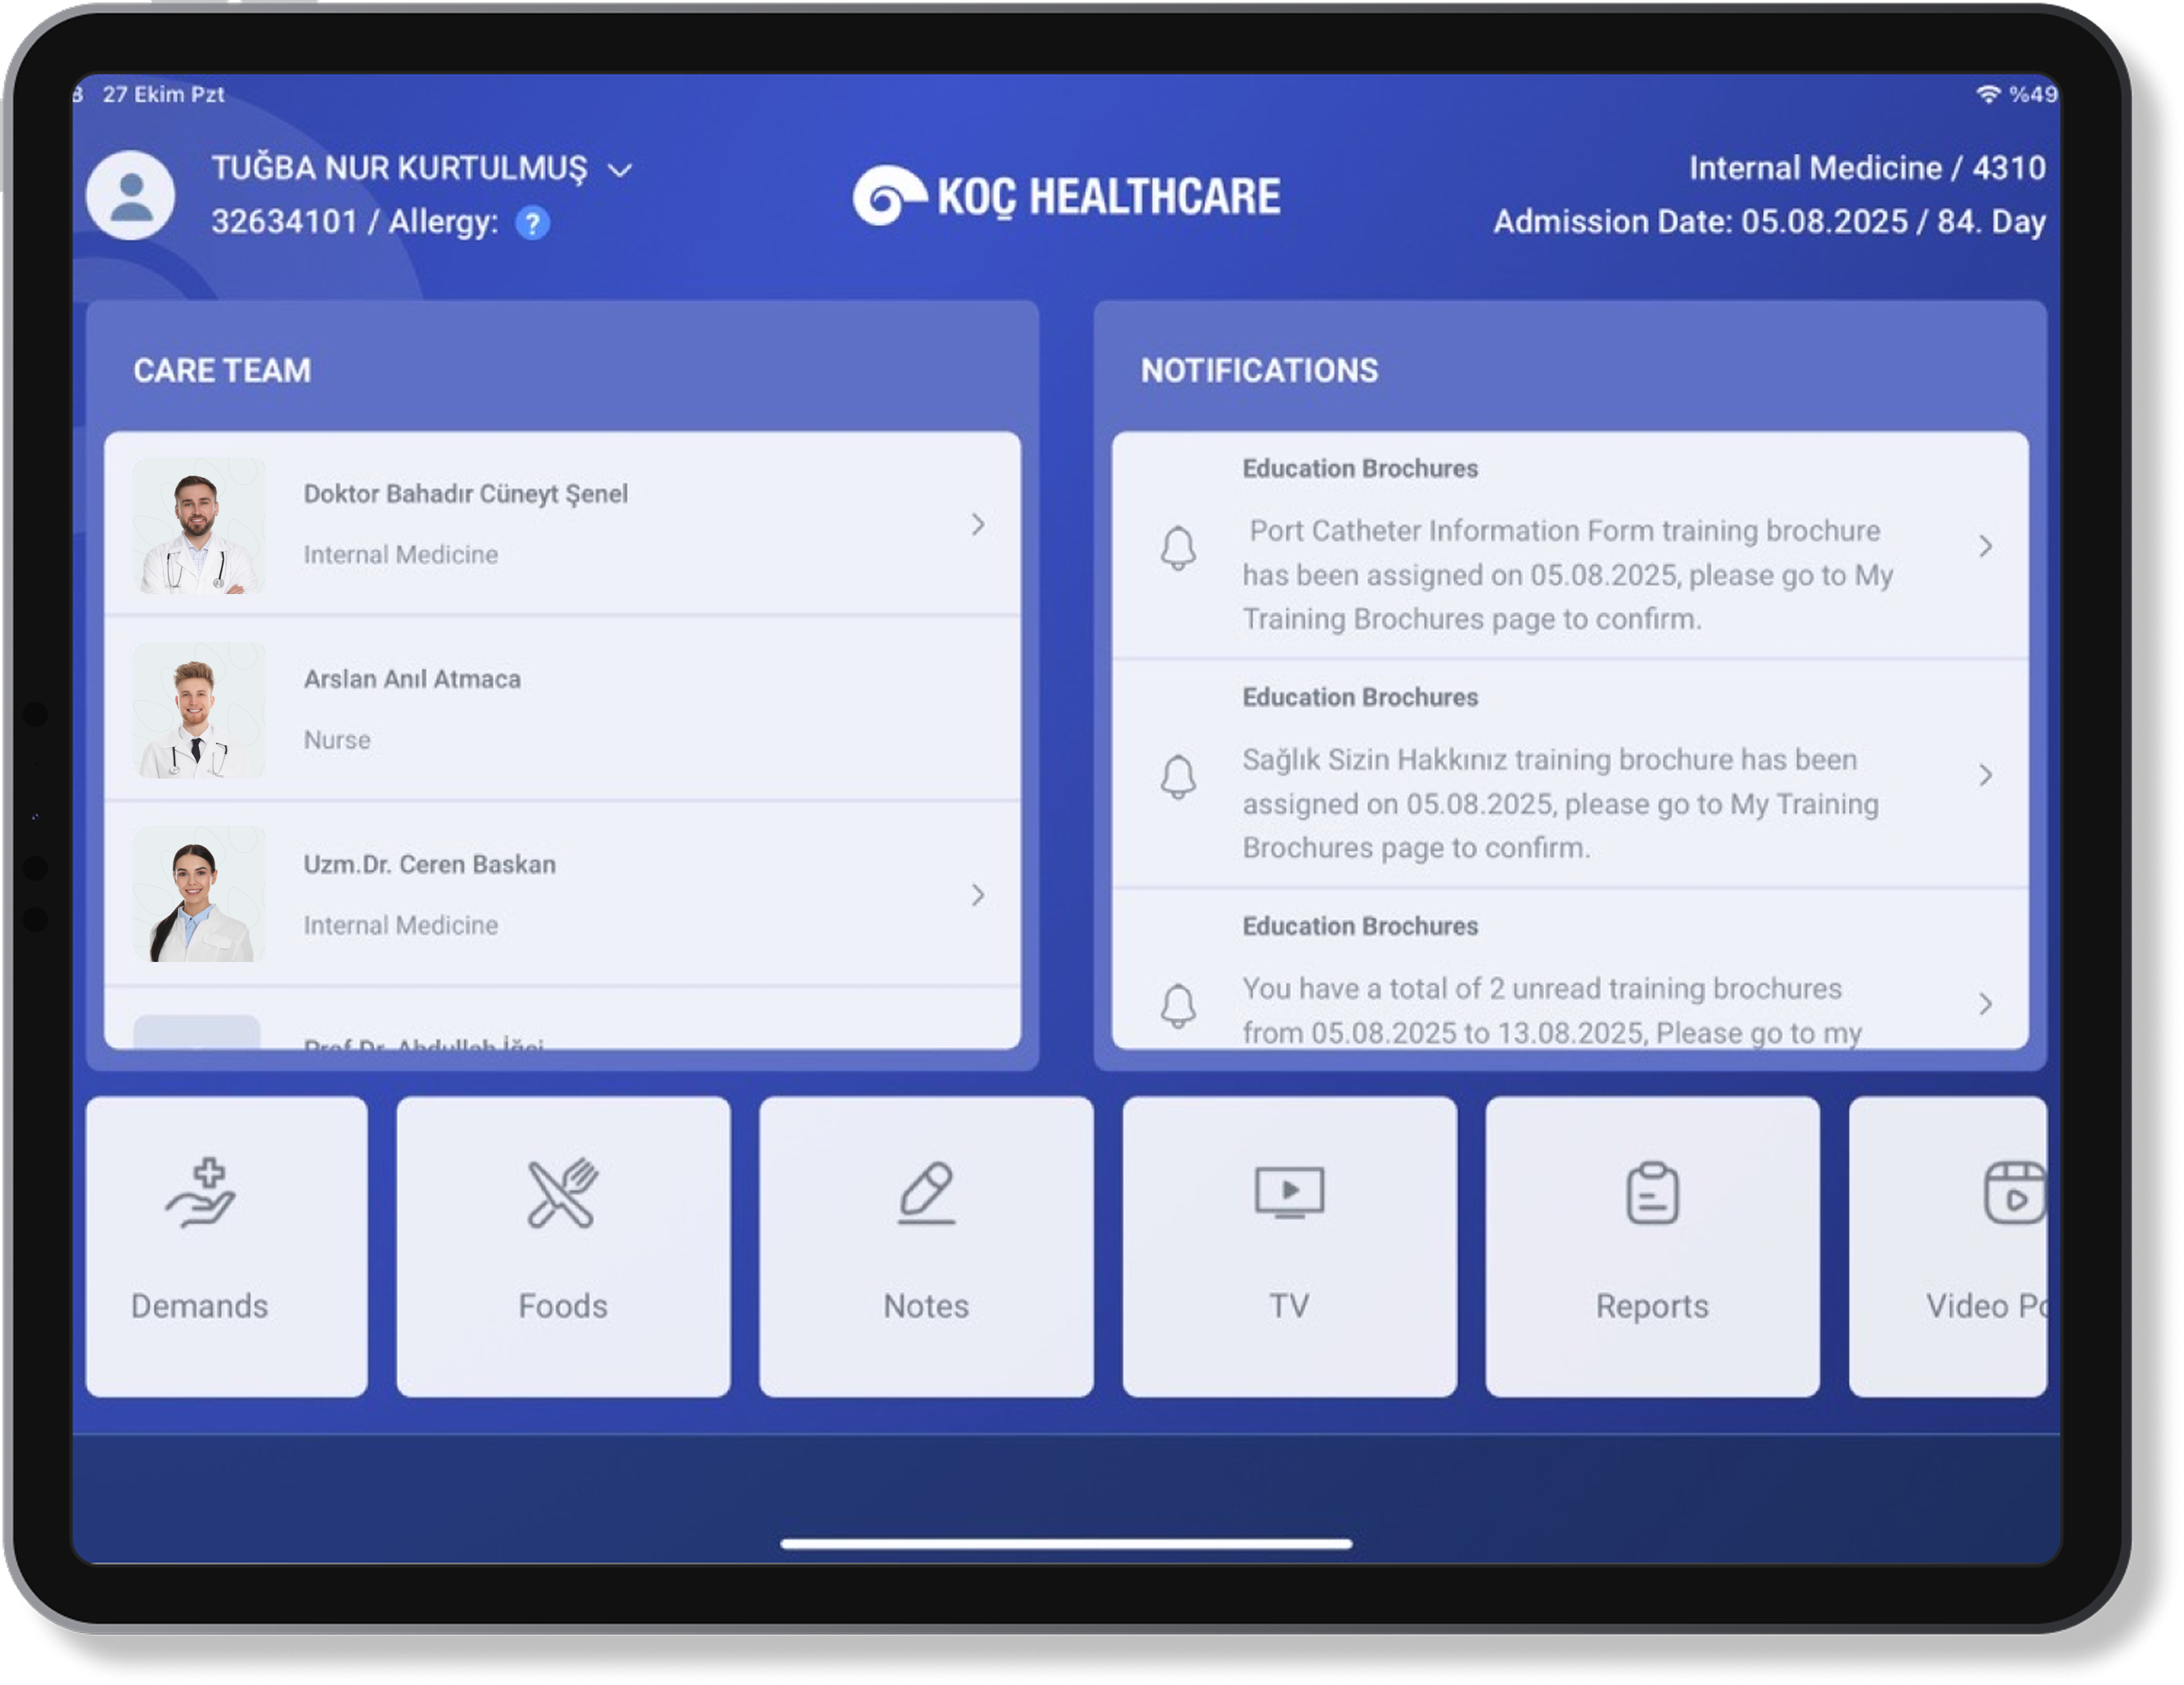Tap the patient profile avatar icon
The height and width of the screenshot is (1685, 2184).
(131, 196)
